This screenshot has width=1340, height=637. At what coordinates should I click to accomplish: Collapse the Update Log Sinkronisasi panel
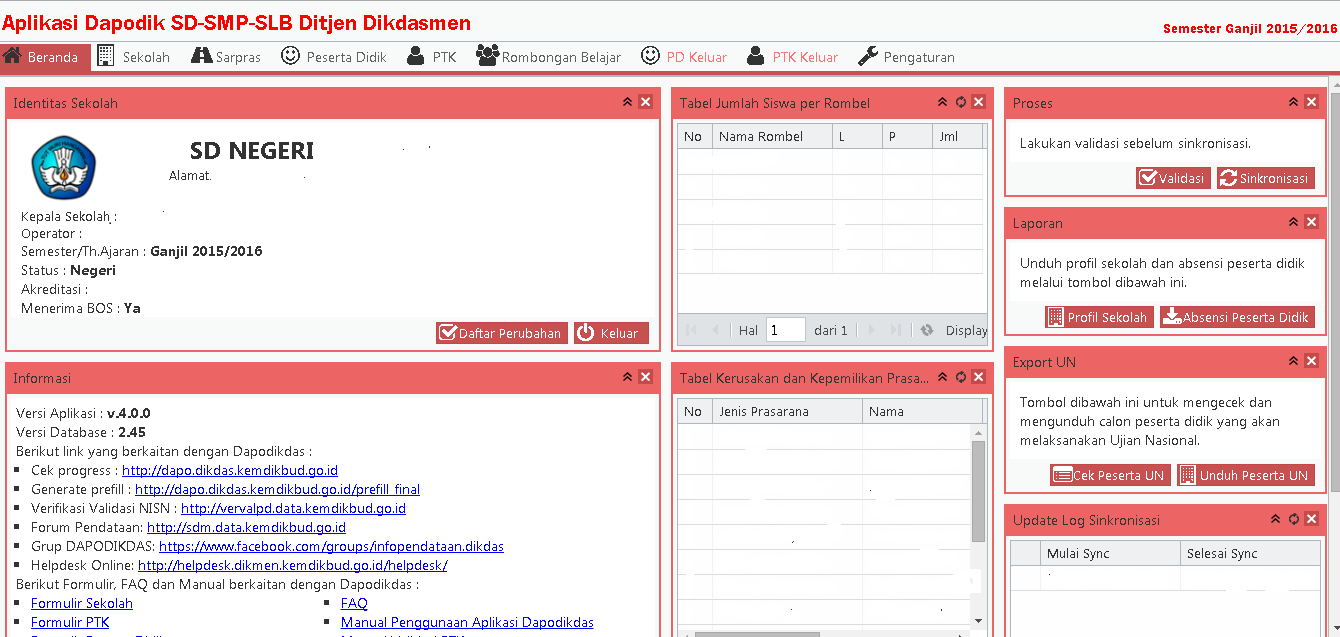(x=1275, y=520)
